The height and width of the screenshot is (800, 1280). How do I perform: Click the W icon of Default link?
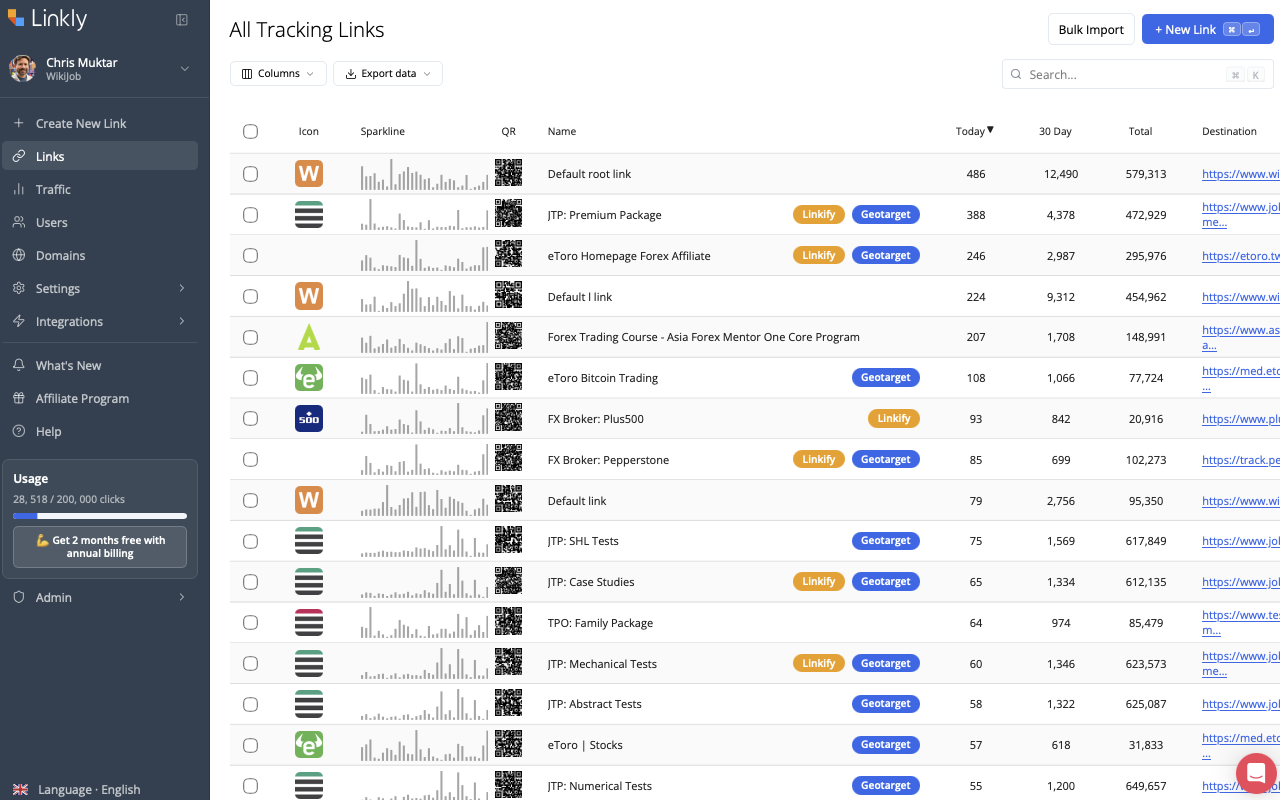(309, 500)
